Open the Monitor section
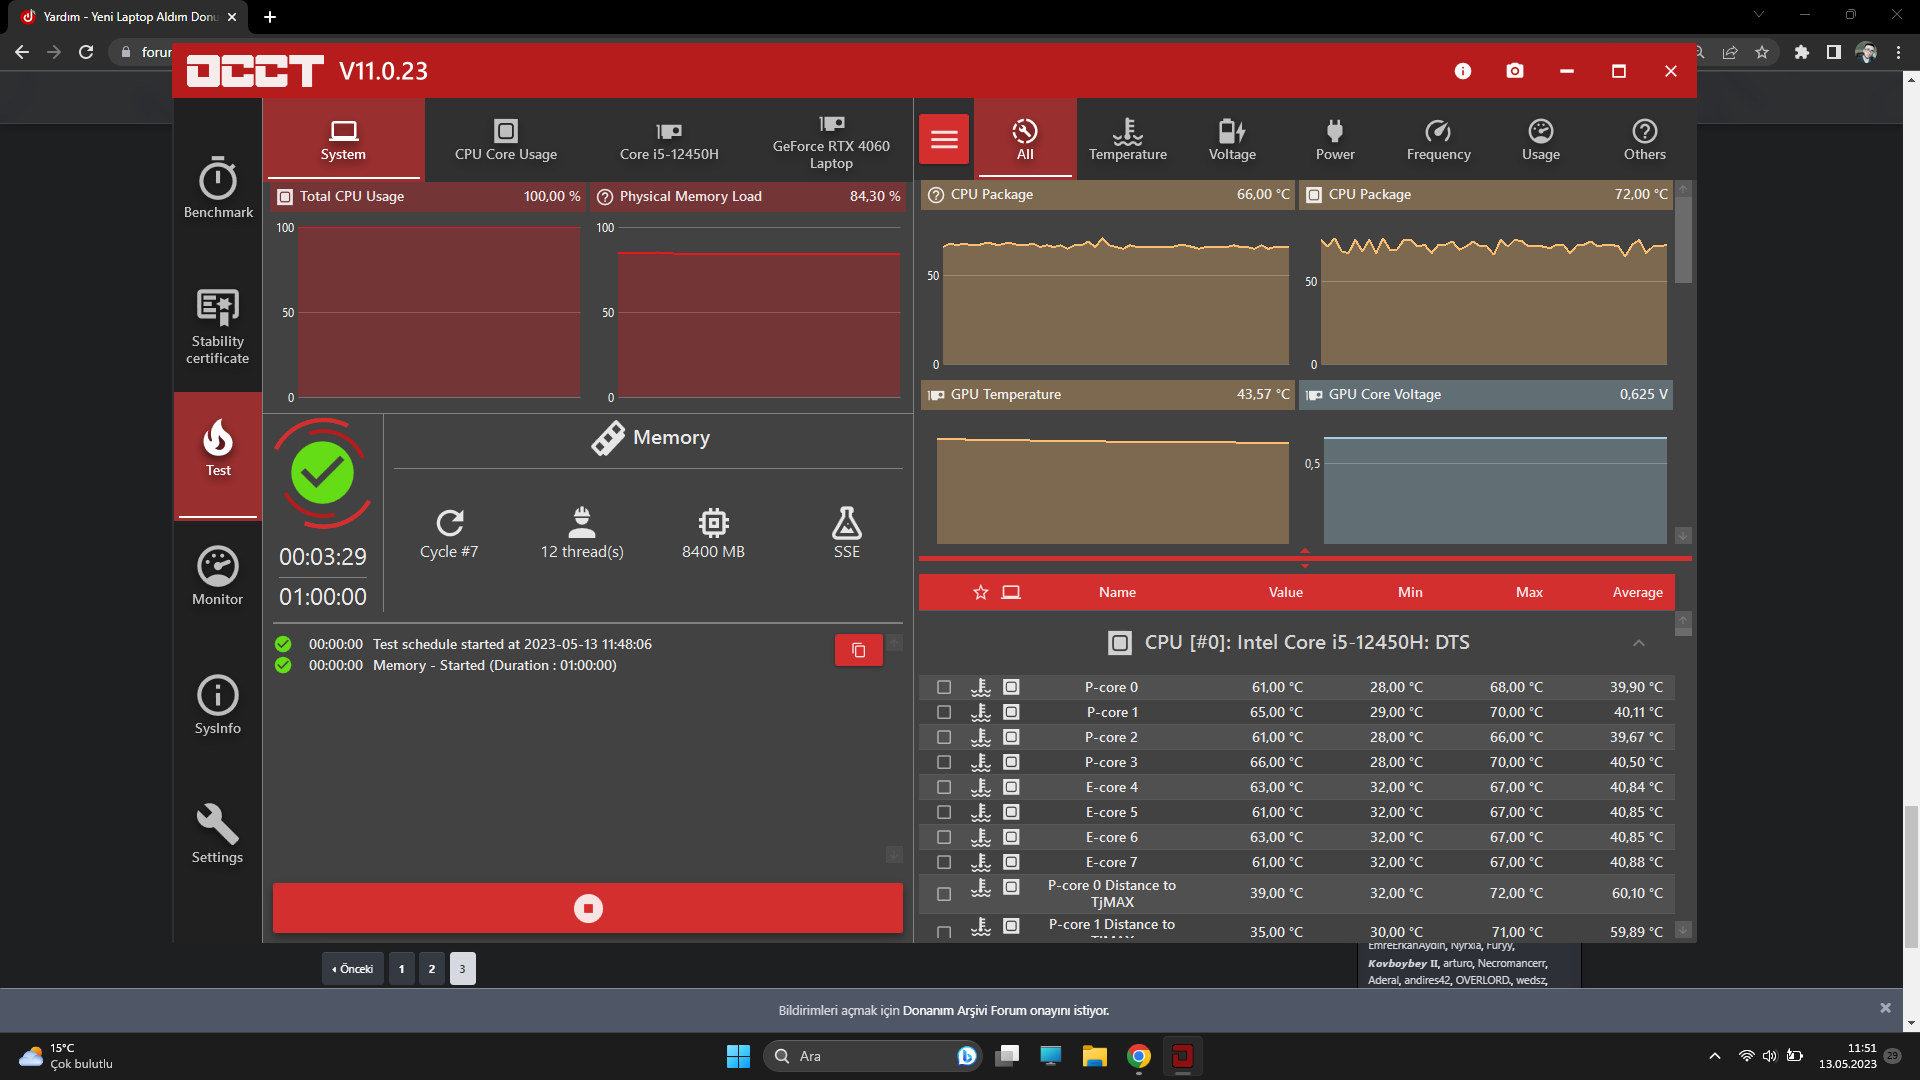 218,577
